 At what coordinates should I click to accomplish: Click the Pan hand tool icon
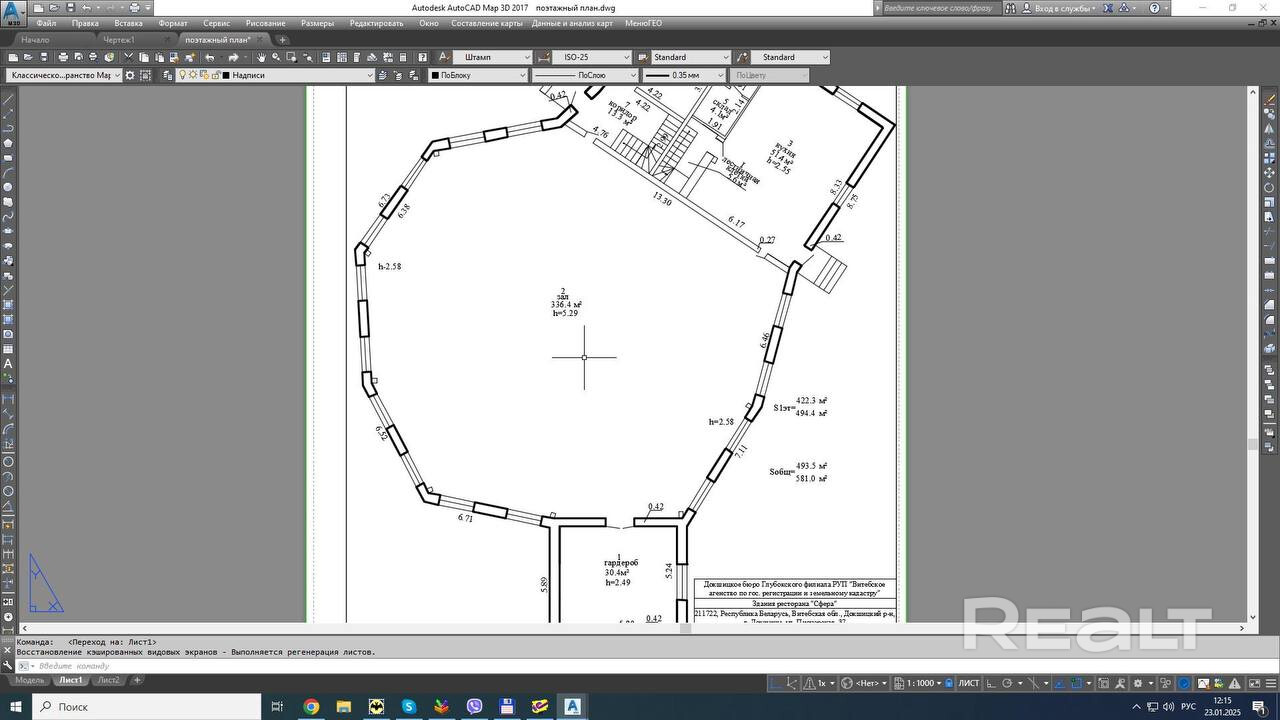point(261,57)
